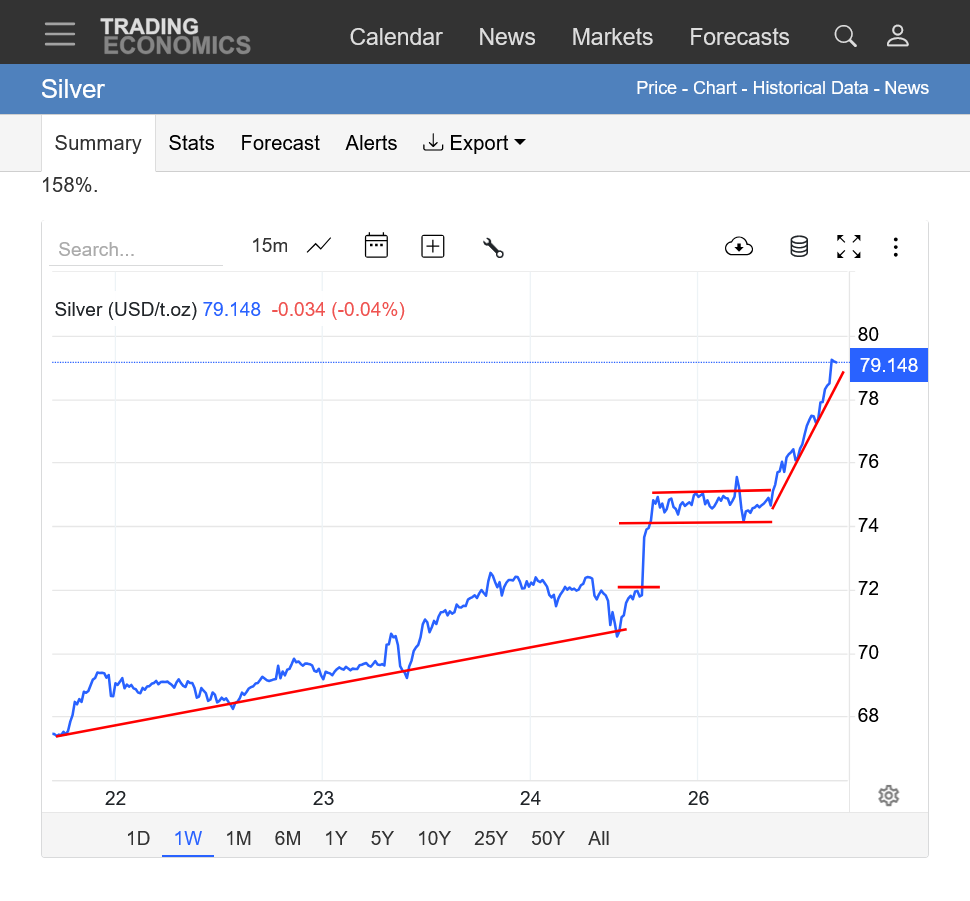This screenshot has height=901, width=970.
Task: Click the plus box compare icon
Action: (432, 246)
